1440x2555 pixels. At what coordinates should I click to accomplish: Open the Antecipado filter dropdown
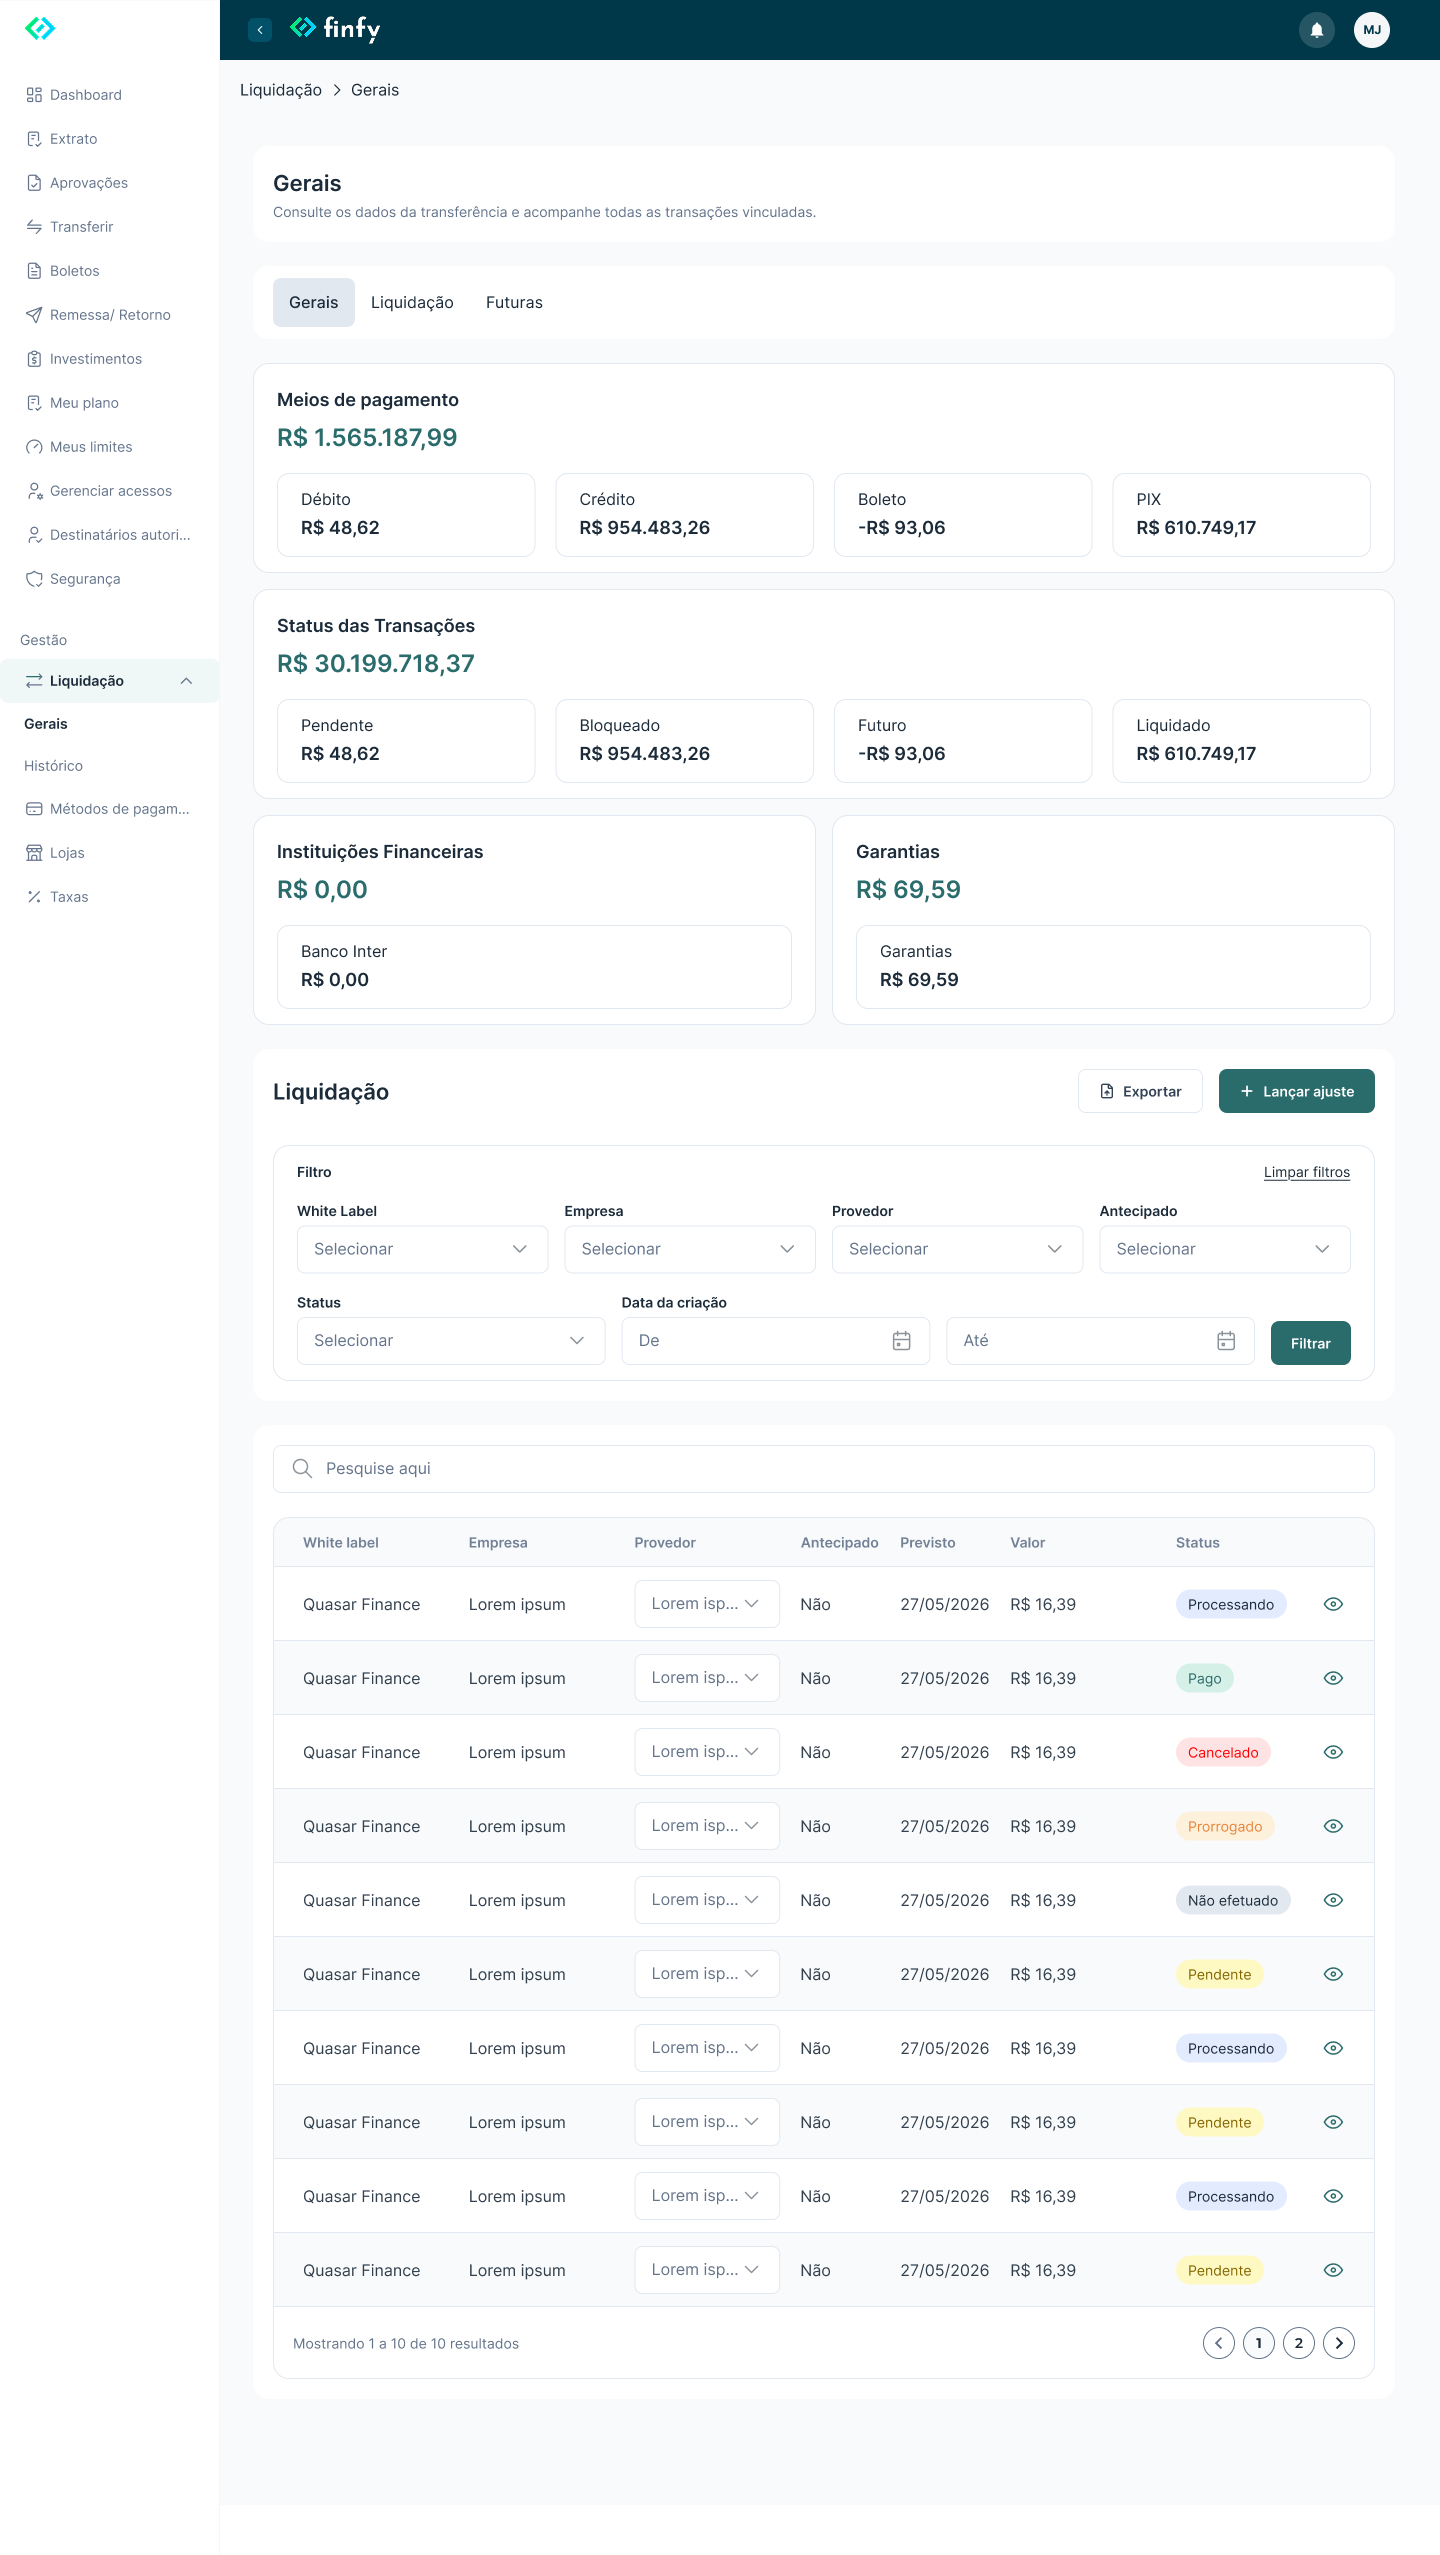[x=1225, y=1249]
